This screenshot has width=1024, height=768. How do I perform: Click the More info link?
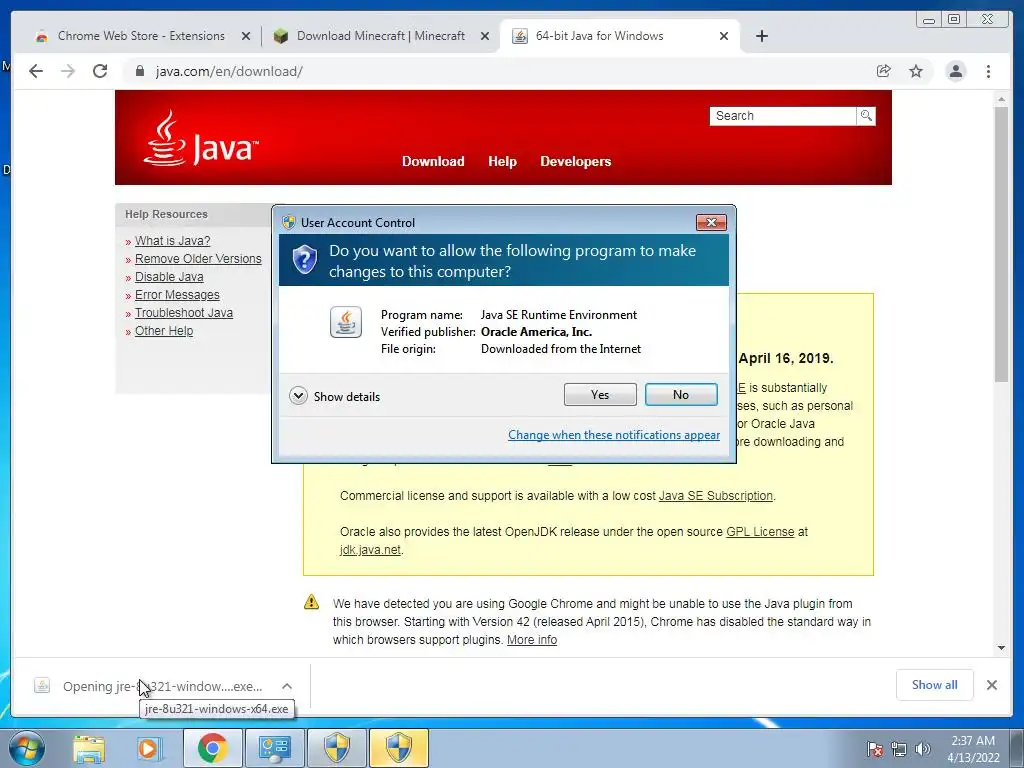coord(532,640)
